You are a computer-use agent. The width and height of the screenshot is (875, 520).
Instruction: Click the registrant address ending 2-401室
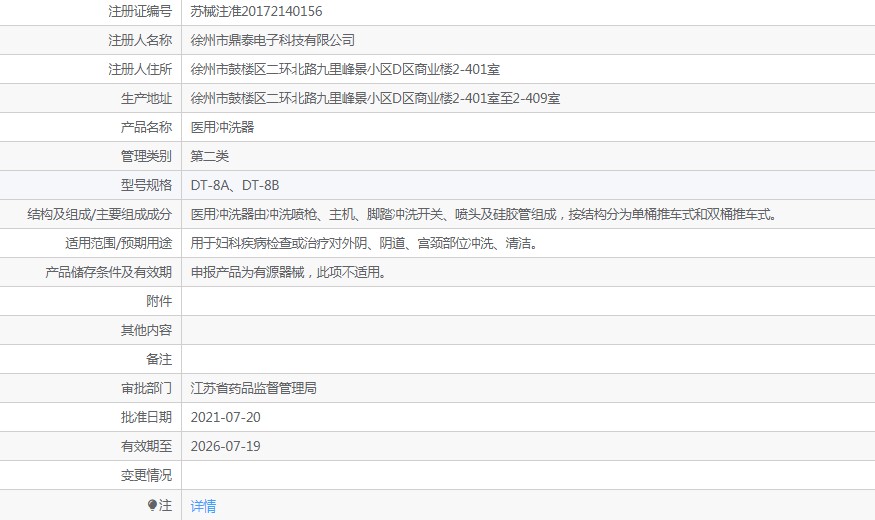pos(345,69)
